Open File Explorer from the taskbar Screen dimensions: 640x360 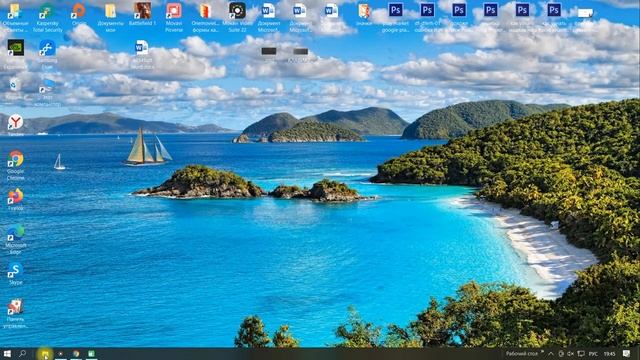click(45, 354)
